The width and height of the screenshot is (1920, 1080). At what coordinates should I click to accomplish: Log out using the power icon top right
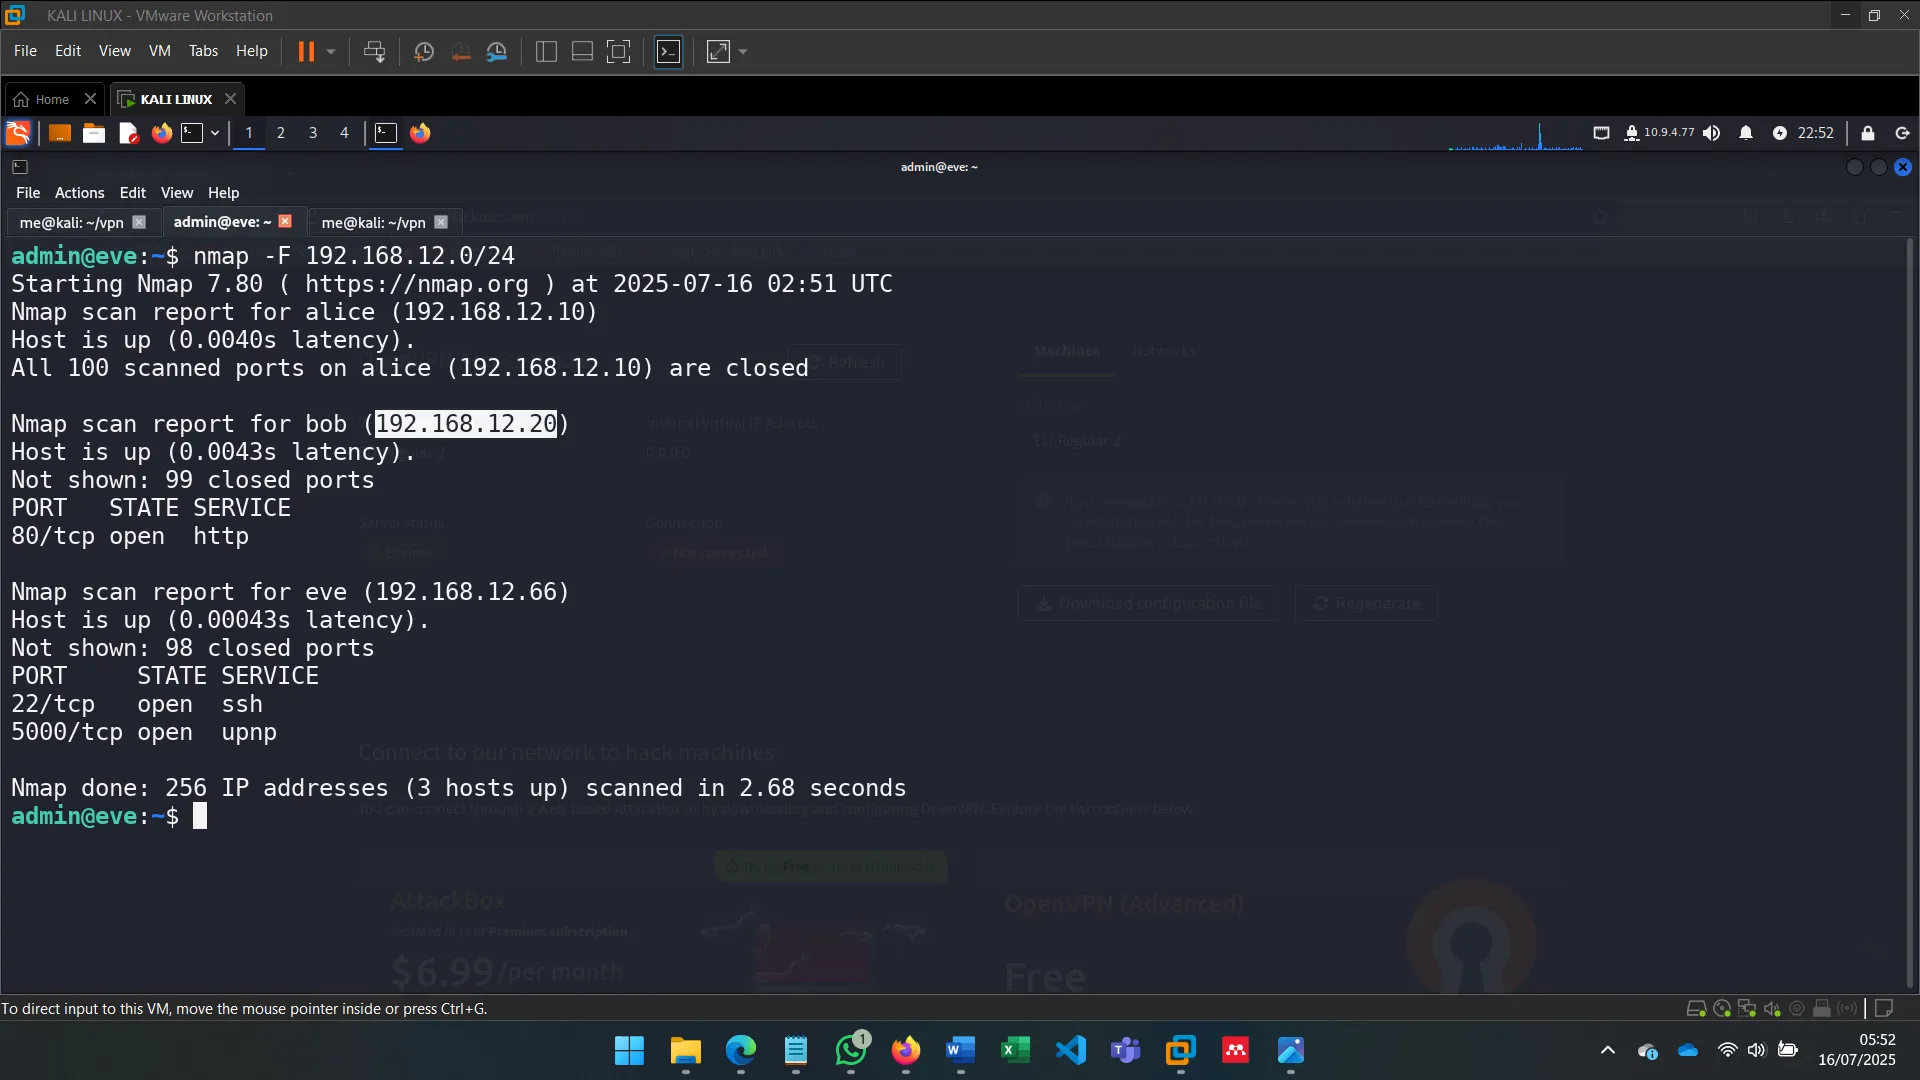click(1901, 133)
